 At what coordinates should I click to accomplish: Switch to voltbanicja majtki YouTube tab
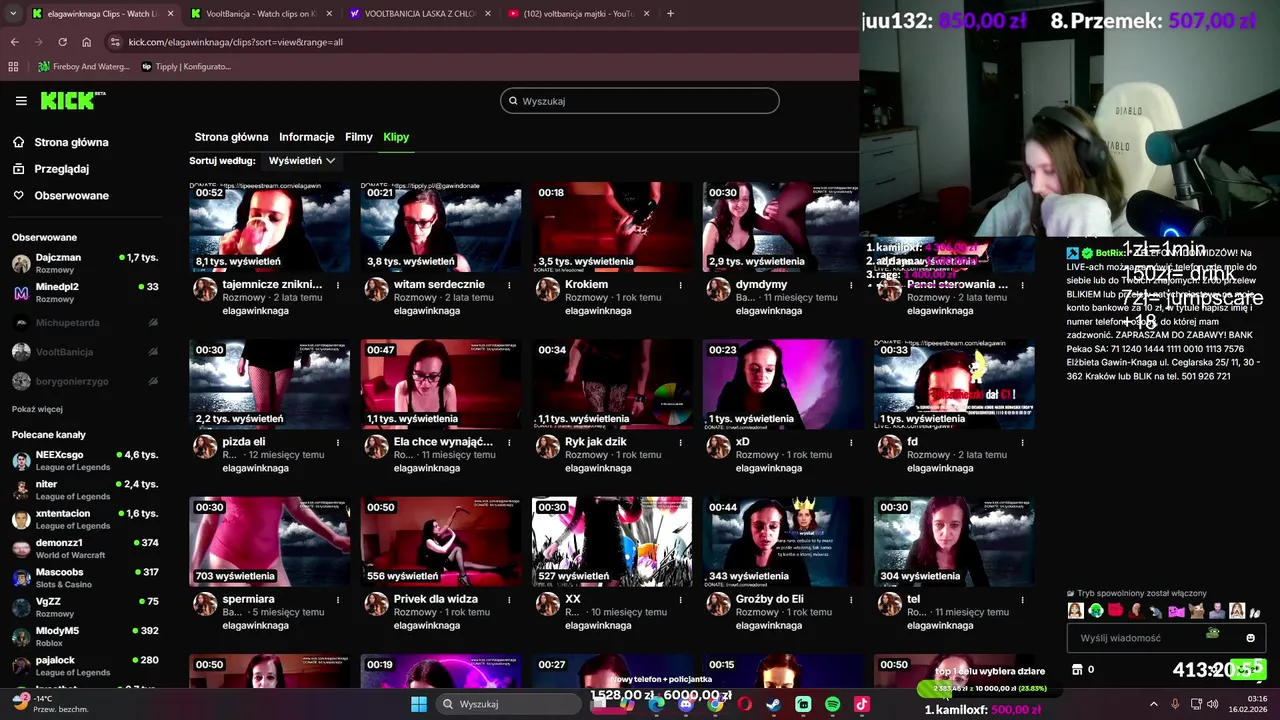pyautogui.click(x=578, y=14)
